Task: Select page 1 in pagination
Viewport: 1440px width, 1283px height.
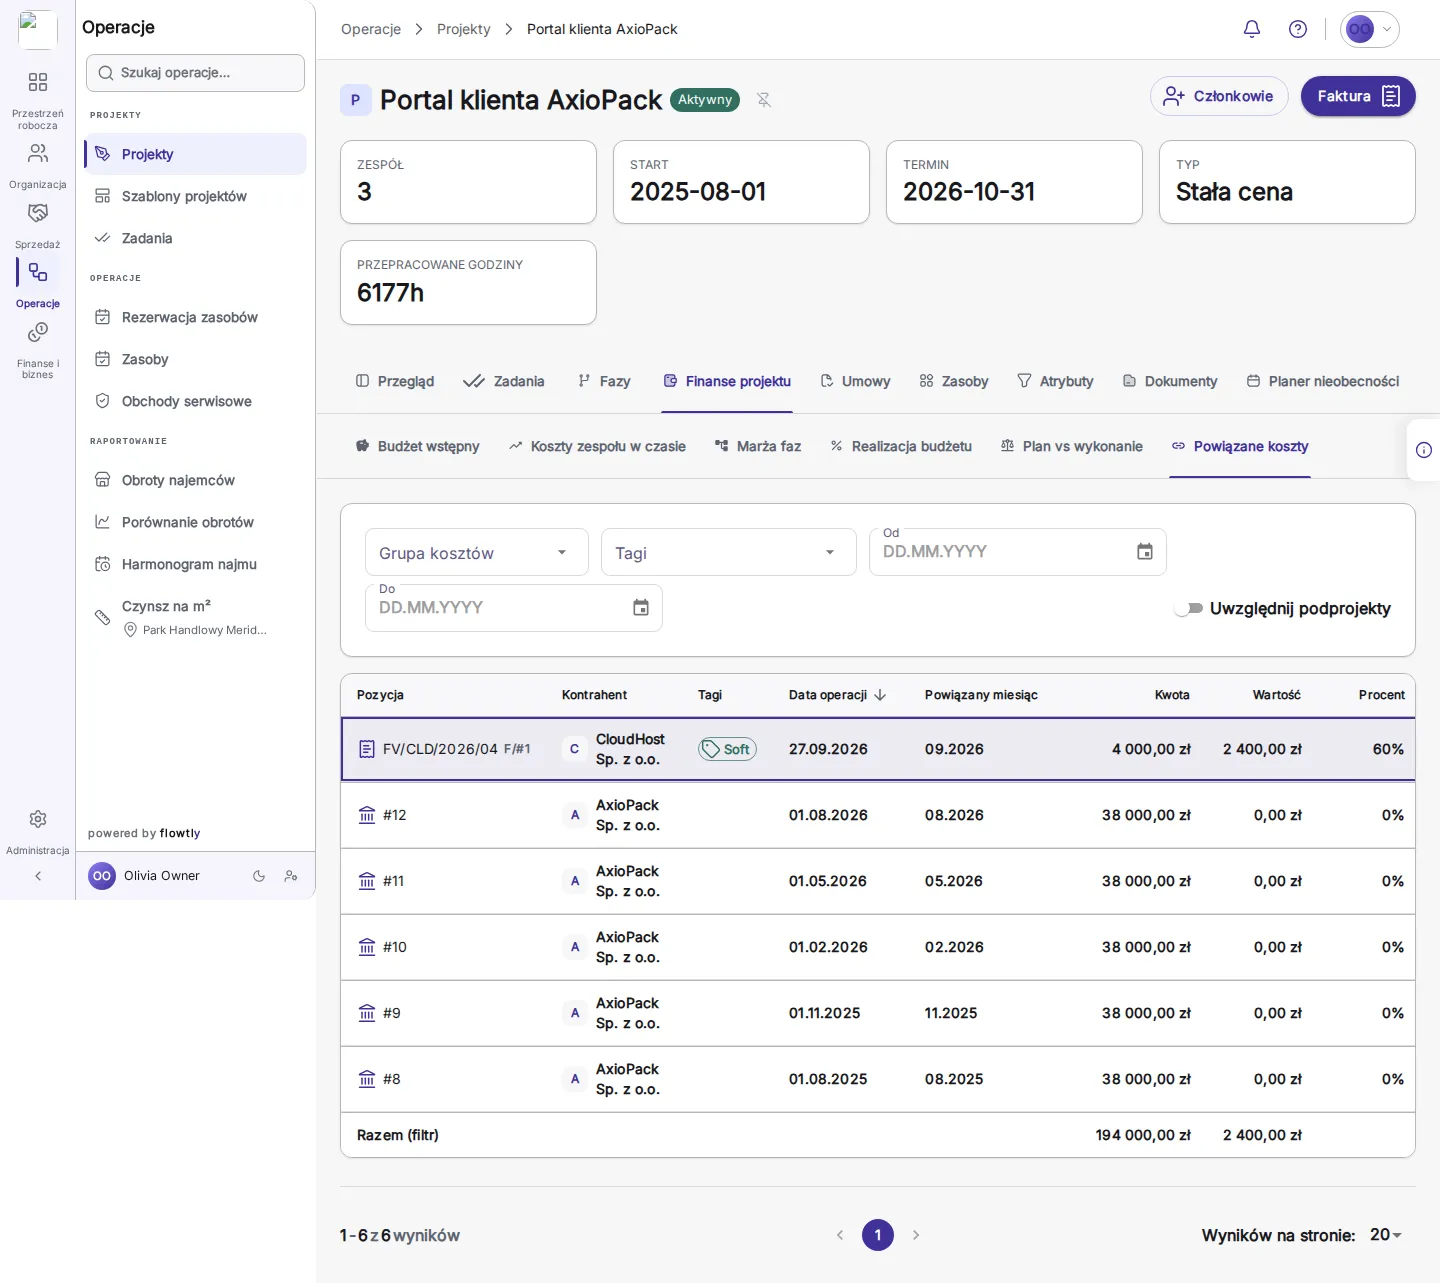Action: (878, 1235)
